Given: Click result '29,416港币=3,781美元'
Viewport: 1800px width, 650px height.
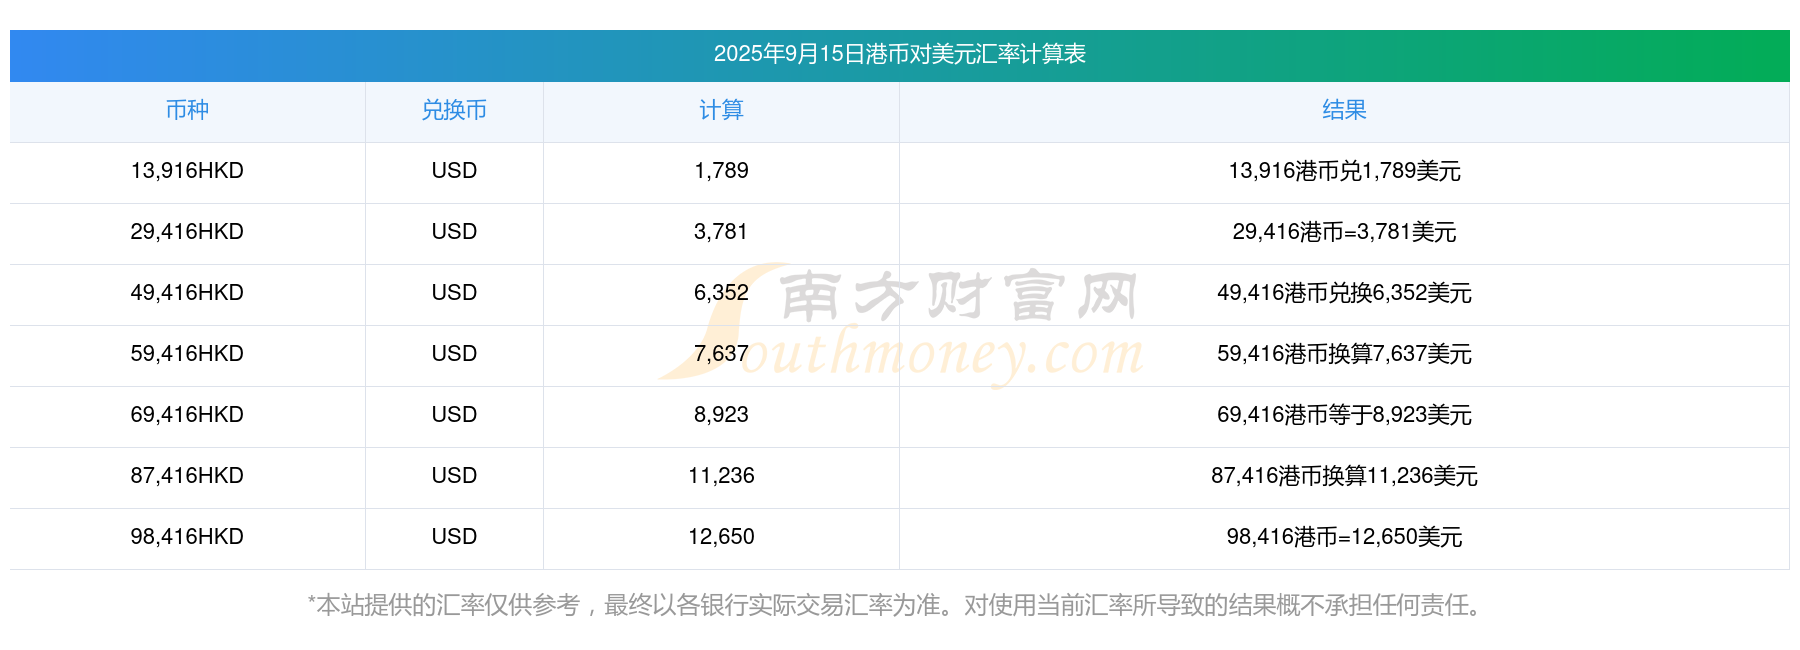Looking at the screenshot, I should (1344, 232).
